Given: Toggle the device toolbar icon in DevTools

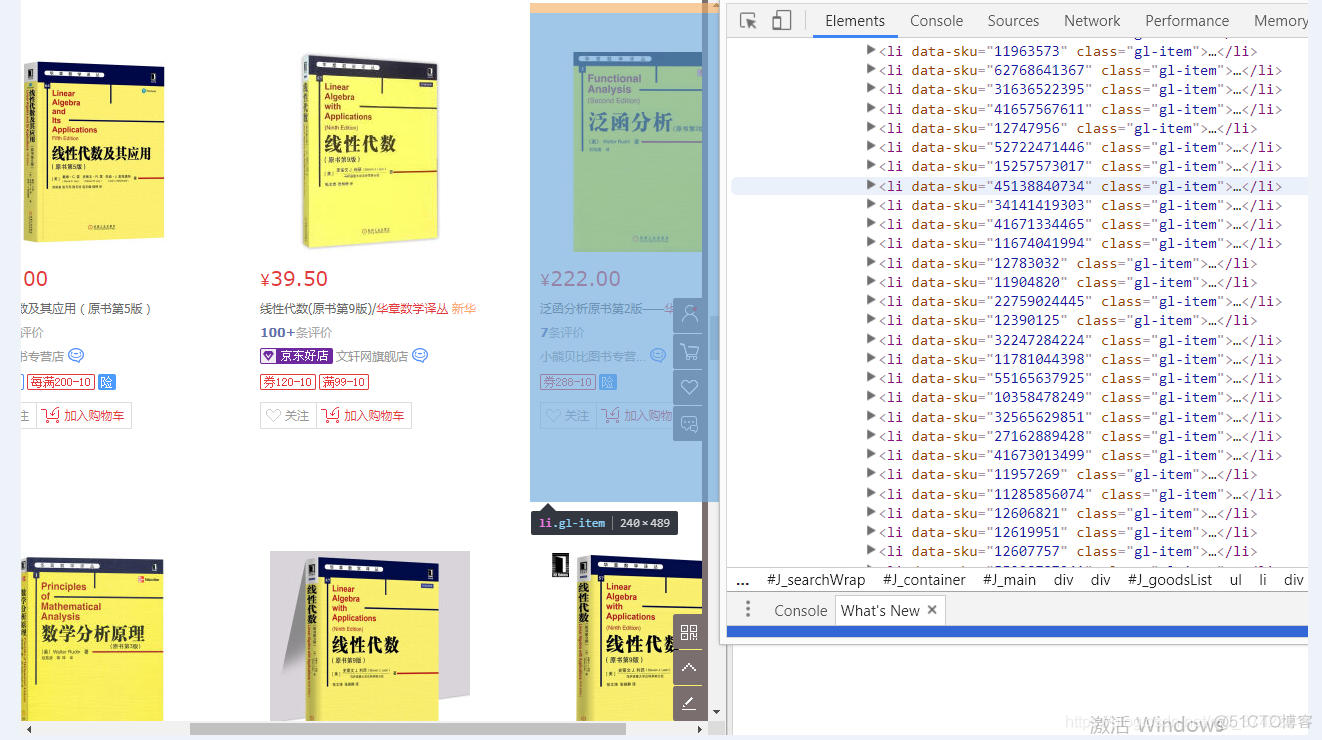Looking at the screenshot, I should coord(781,21).
